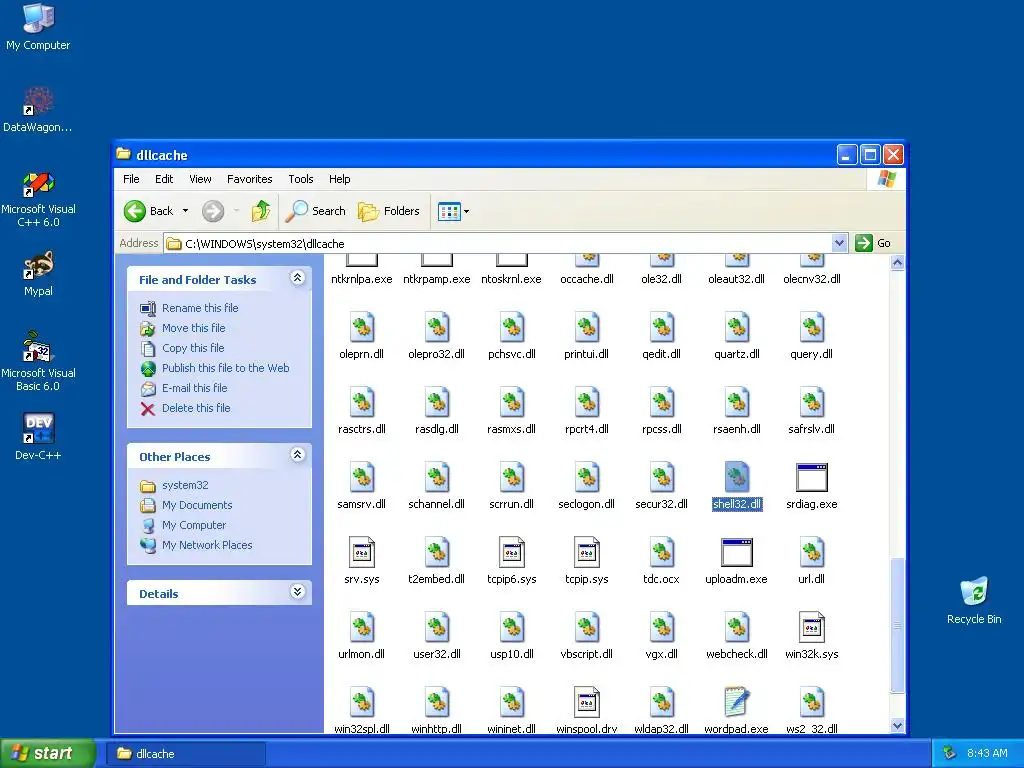Go to My Network Places link
This screenshot has height=768, width=1024.
[x=207, y=545]
